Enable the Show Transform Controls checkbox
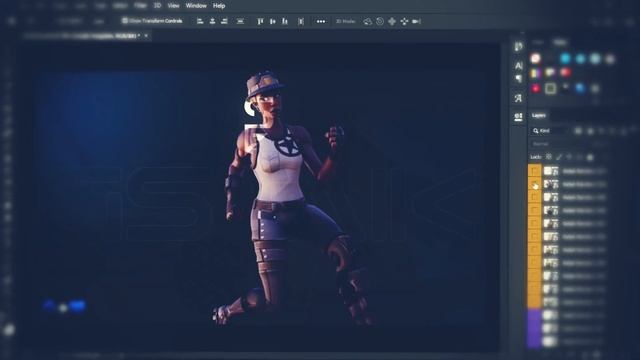640x360 pixels. [x=125, y=21]
